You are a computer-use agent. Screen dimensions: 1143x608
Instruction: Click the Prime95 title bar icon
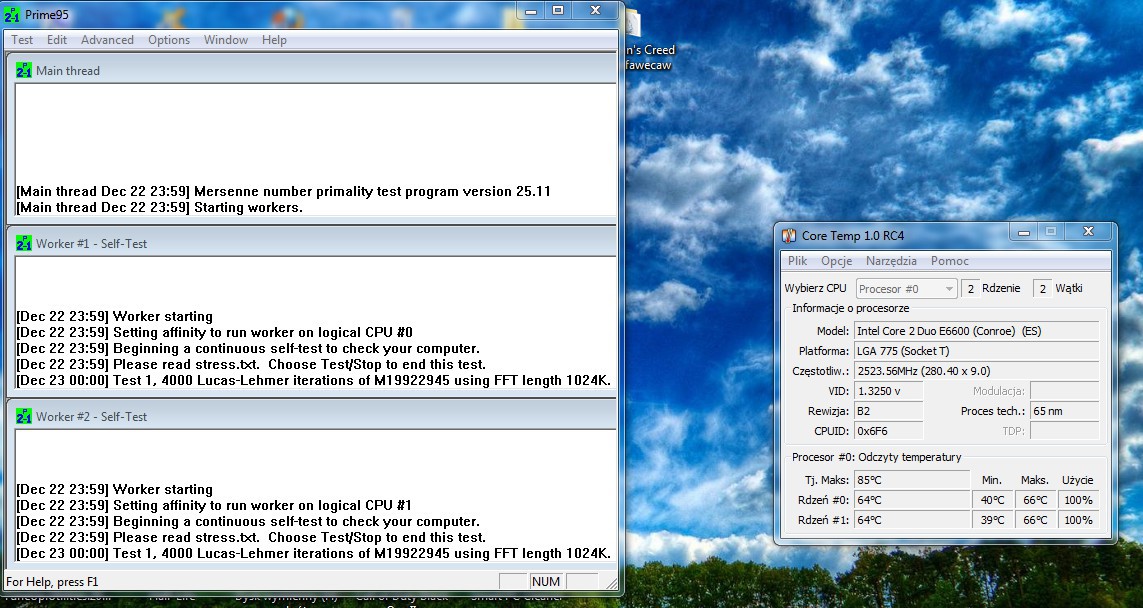click(x=12, y=15)
